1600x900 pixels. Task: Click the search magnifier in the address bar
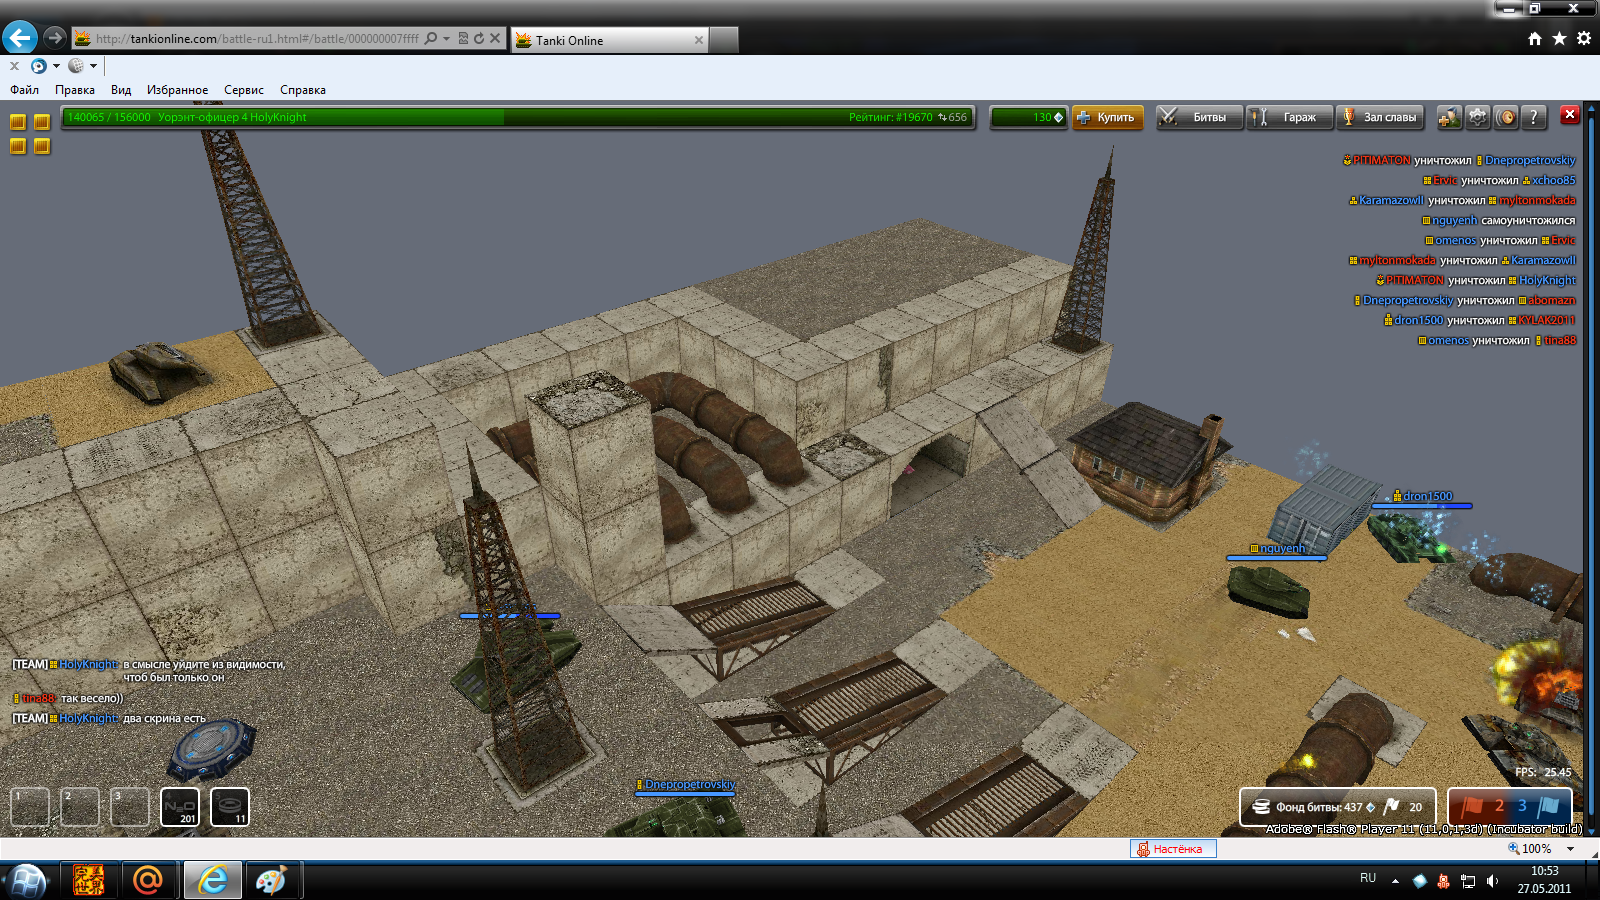pyautogui.click(x=430, y=38)
